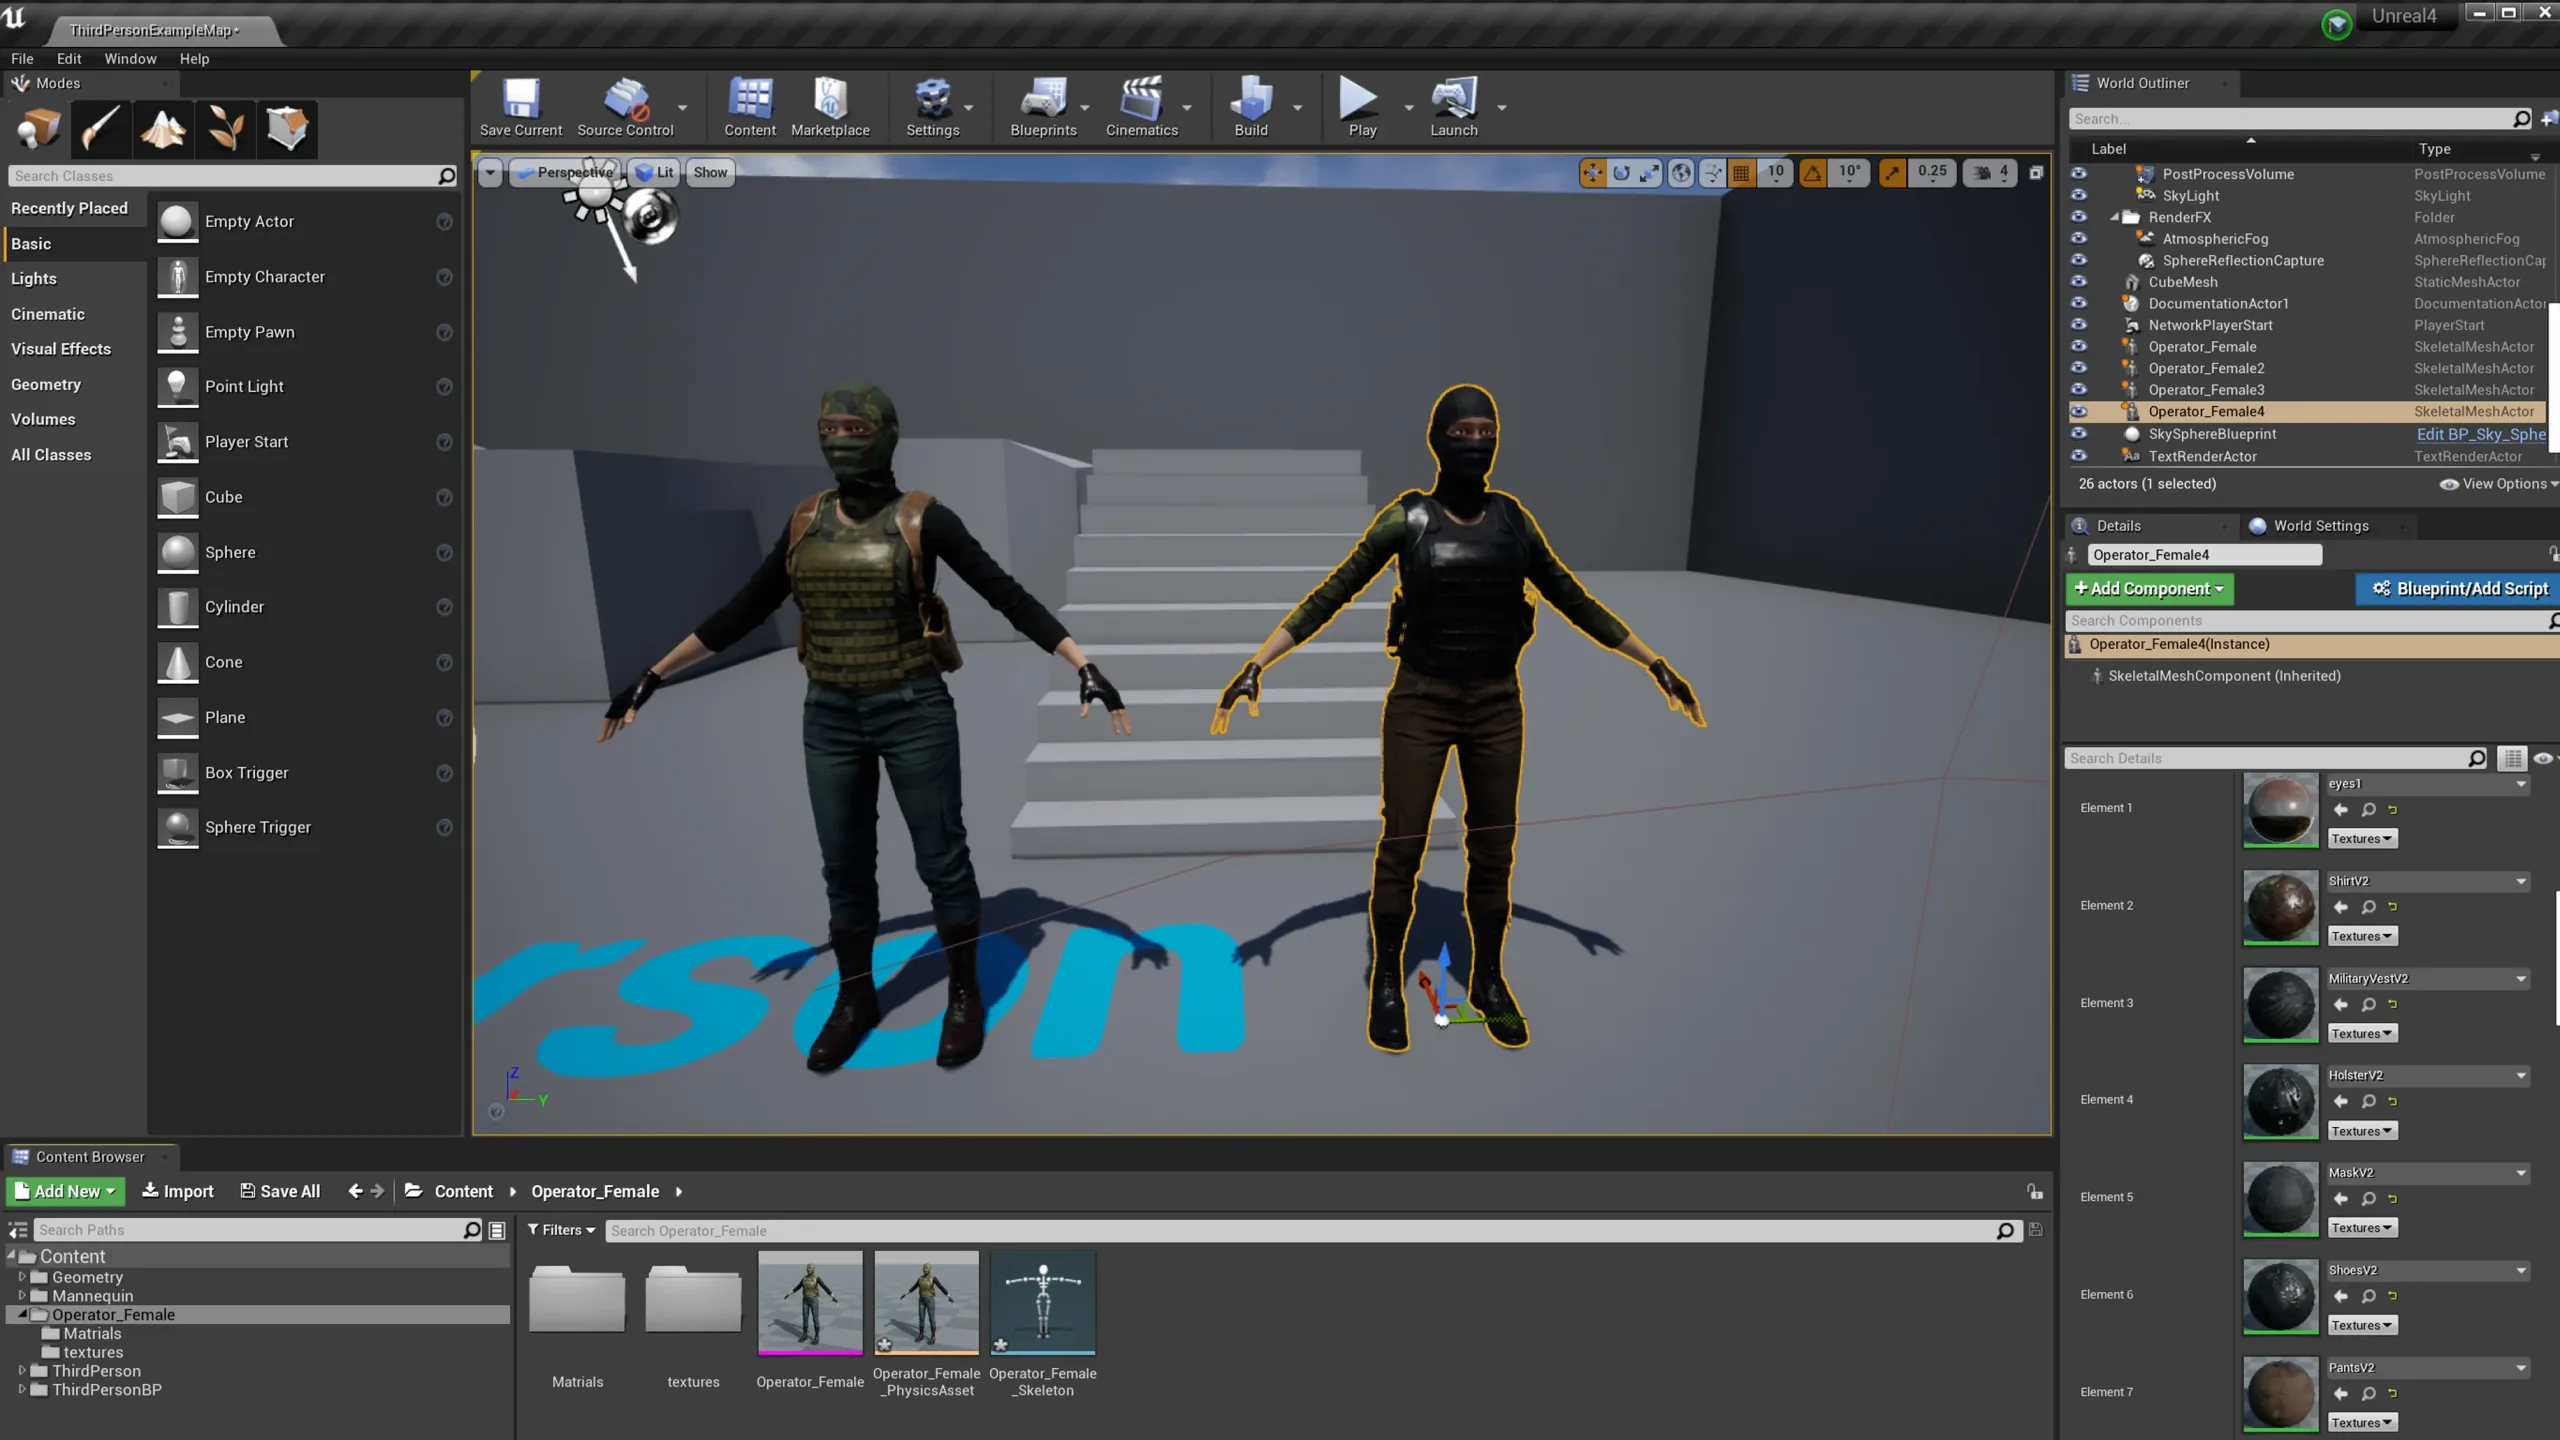
Task: Open the Marketplace toolbar icon
Action: point(830,107)
